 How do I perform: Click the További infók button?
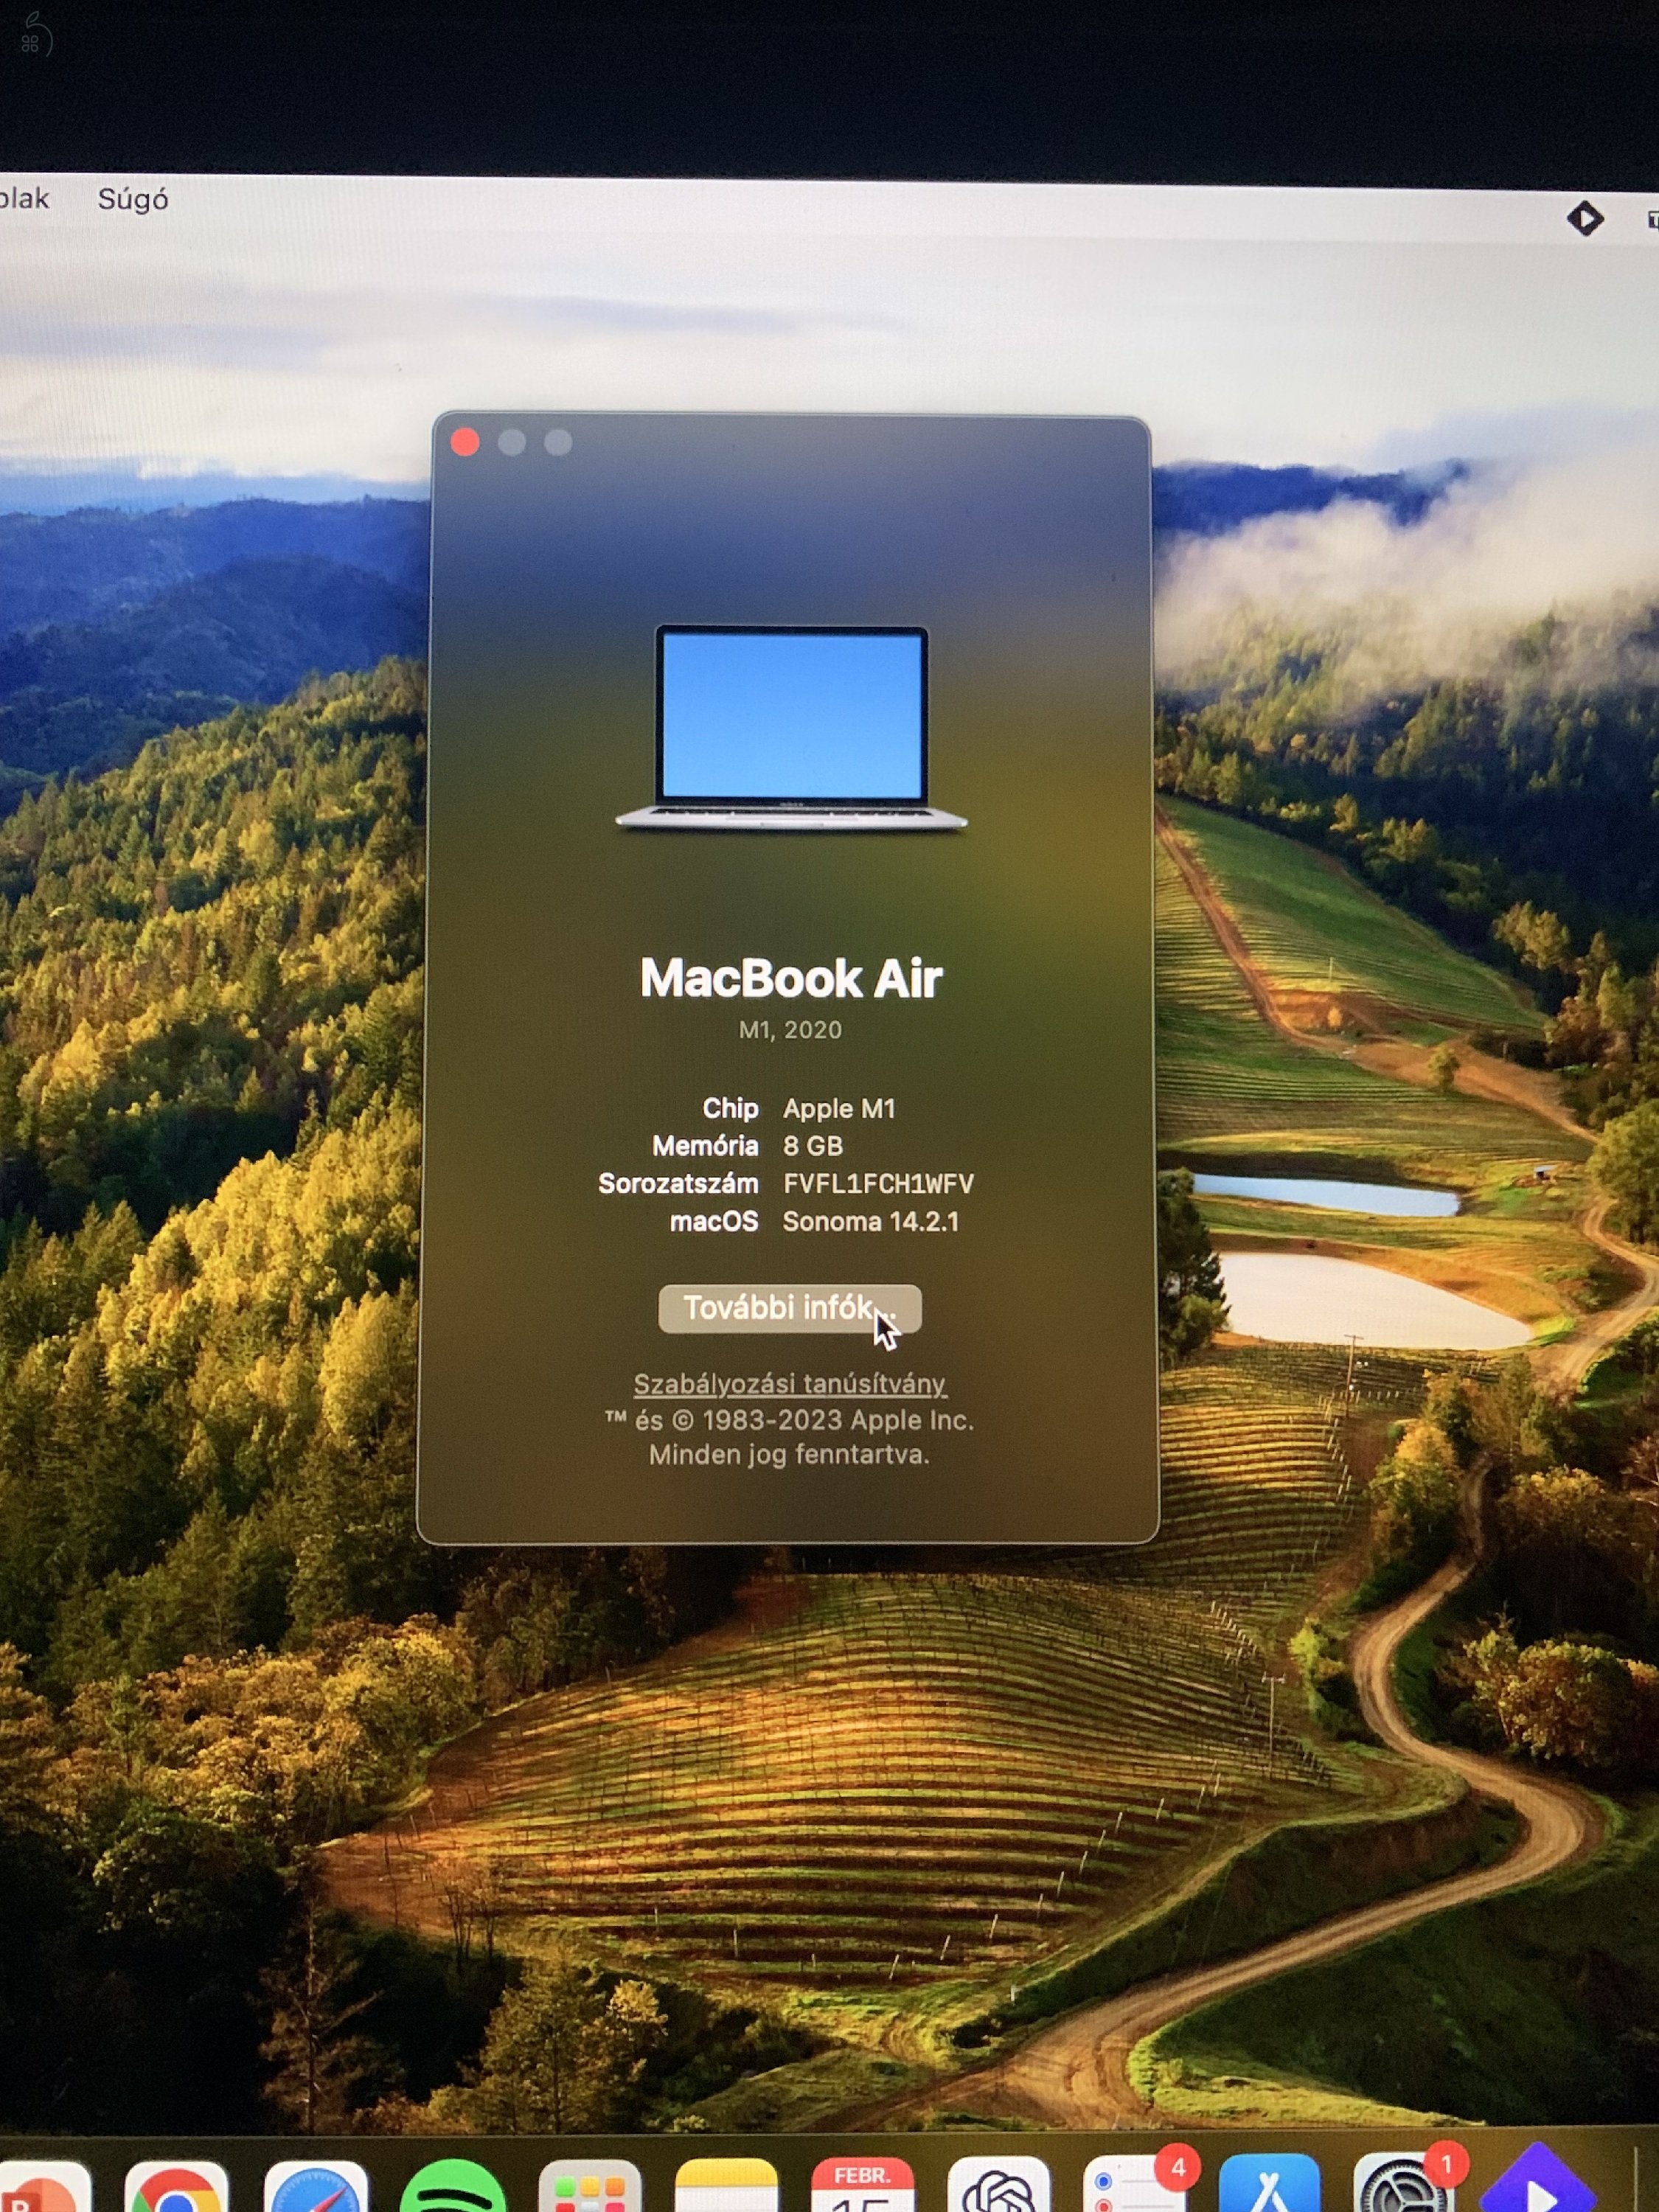point(789,1310)
